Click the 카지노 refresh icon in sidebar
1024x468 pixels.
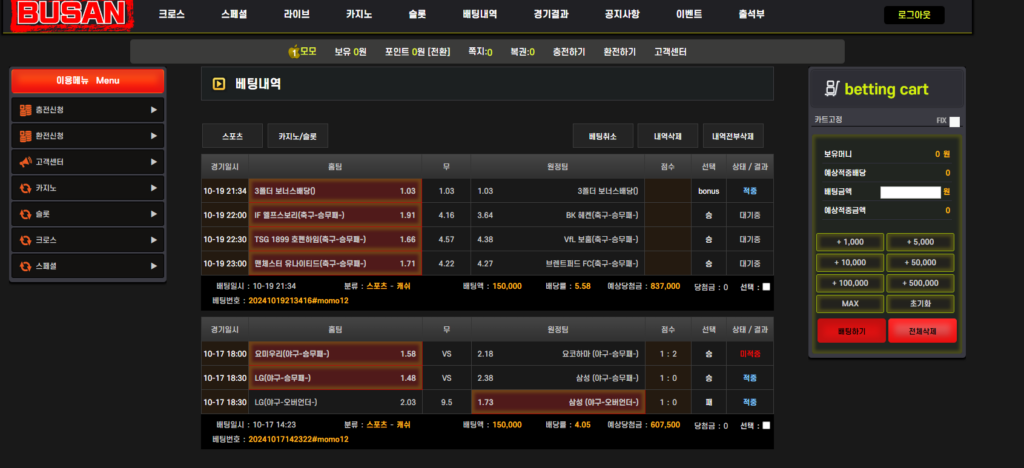(x=25, y=188)
